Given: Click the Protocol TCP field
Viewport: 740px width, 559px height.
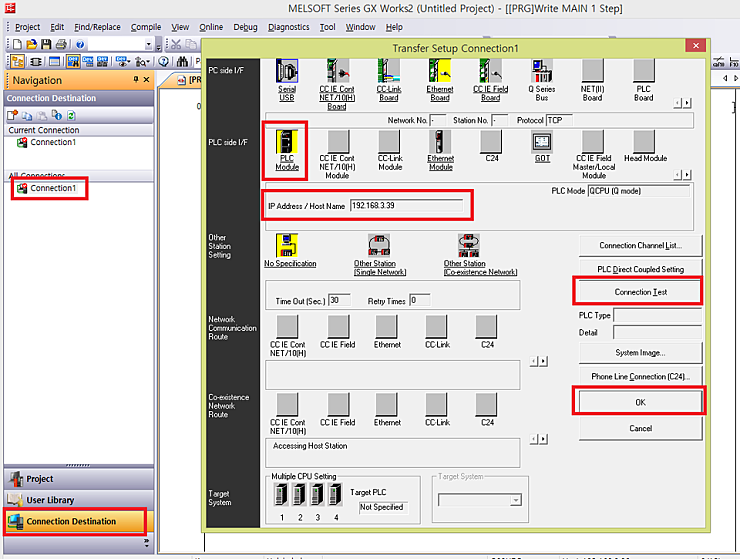Looking at the screenshot, I should tap(560, 120).
